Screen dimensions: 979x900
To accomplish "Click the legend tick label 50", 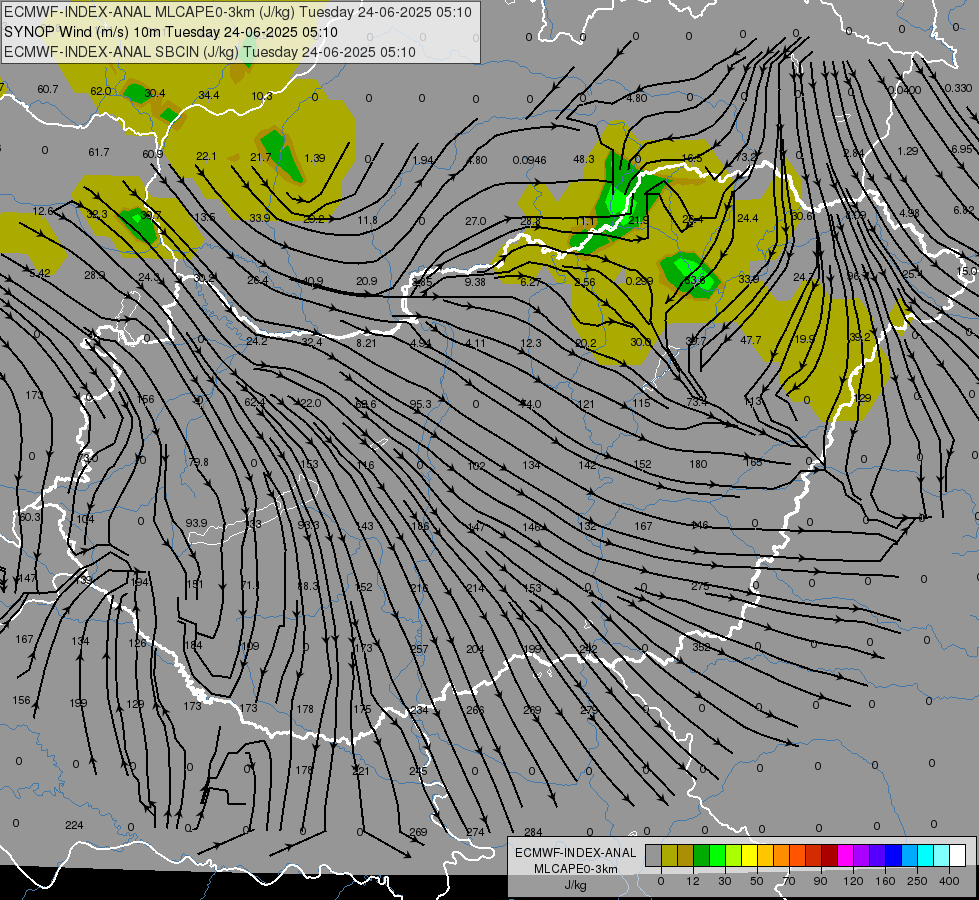I will tap(756, 881).
